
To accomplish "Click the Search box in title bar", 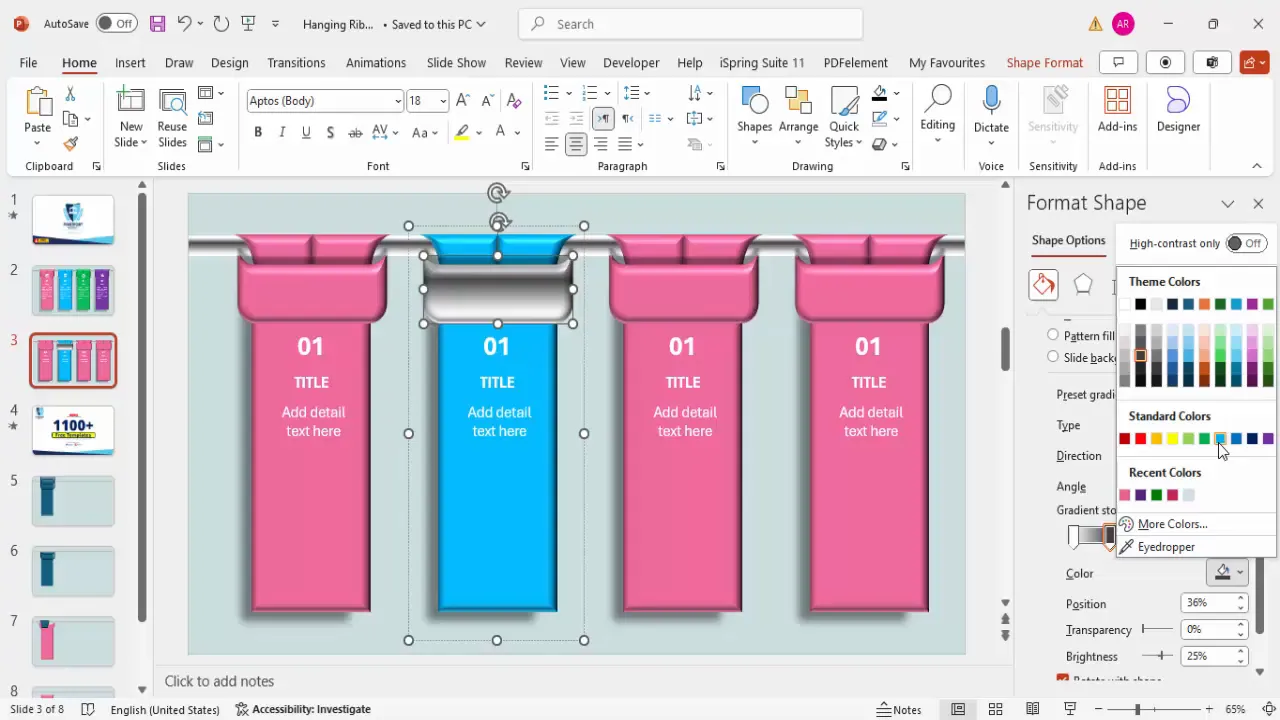I will pos(690,24).
